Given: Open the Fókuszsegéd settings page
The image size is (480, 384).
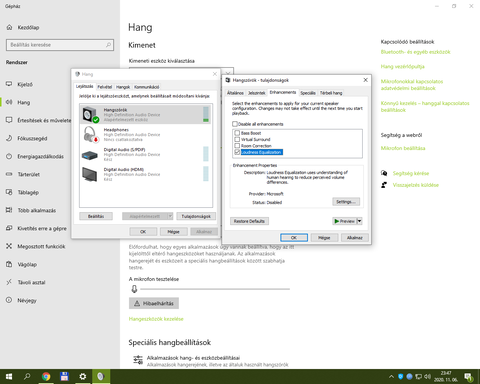Looking at the screenshot, I should (32, 138).
